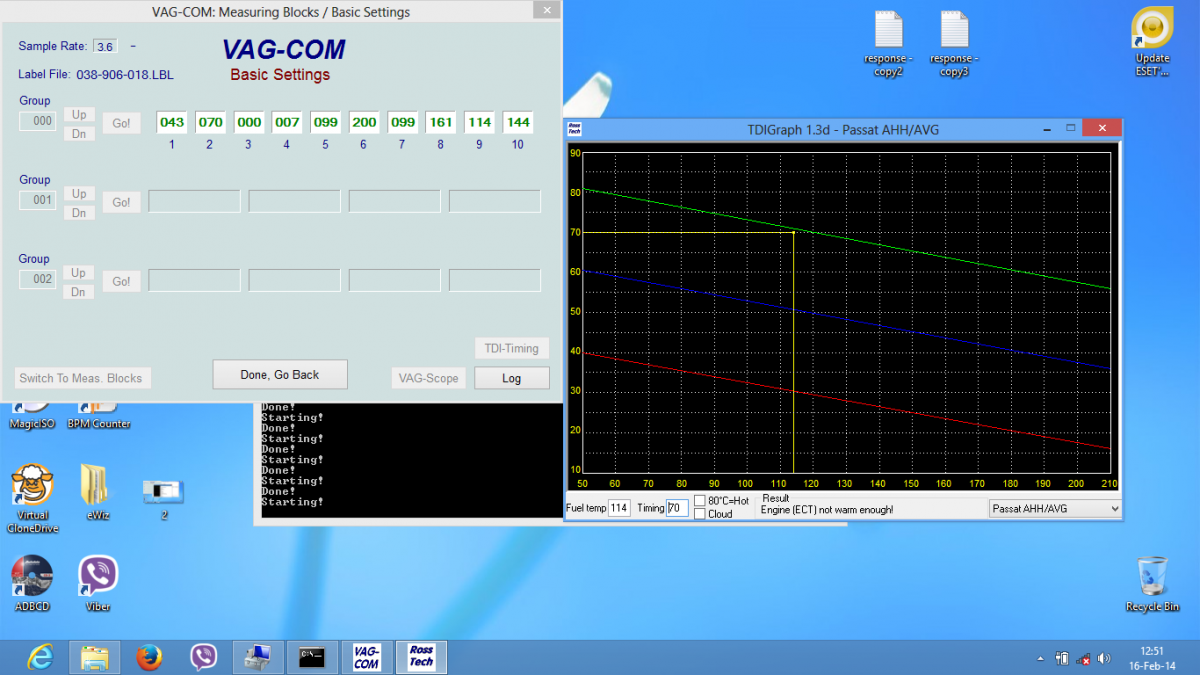Click Up for Group 001

tap(79, 193)
